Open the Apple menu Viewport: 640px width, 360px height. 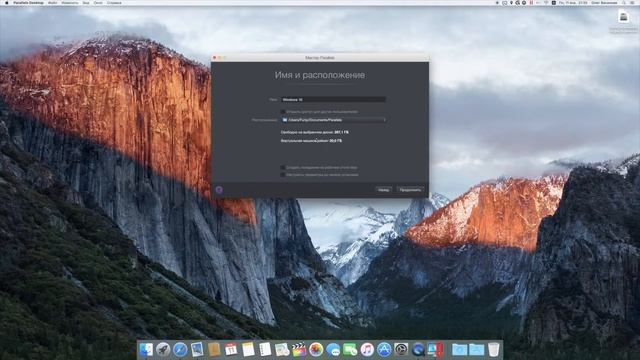click(6, 2)
